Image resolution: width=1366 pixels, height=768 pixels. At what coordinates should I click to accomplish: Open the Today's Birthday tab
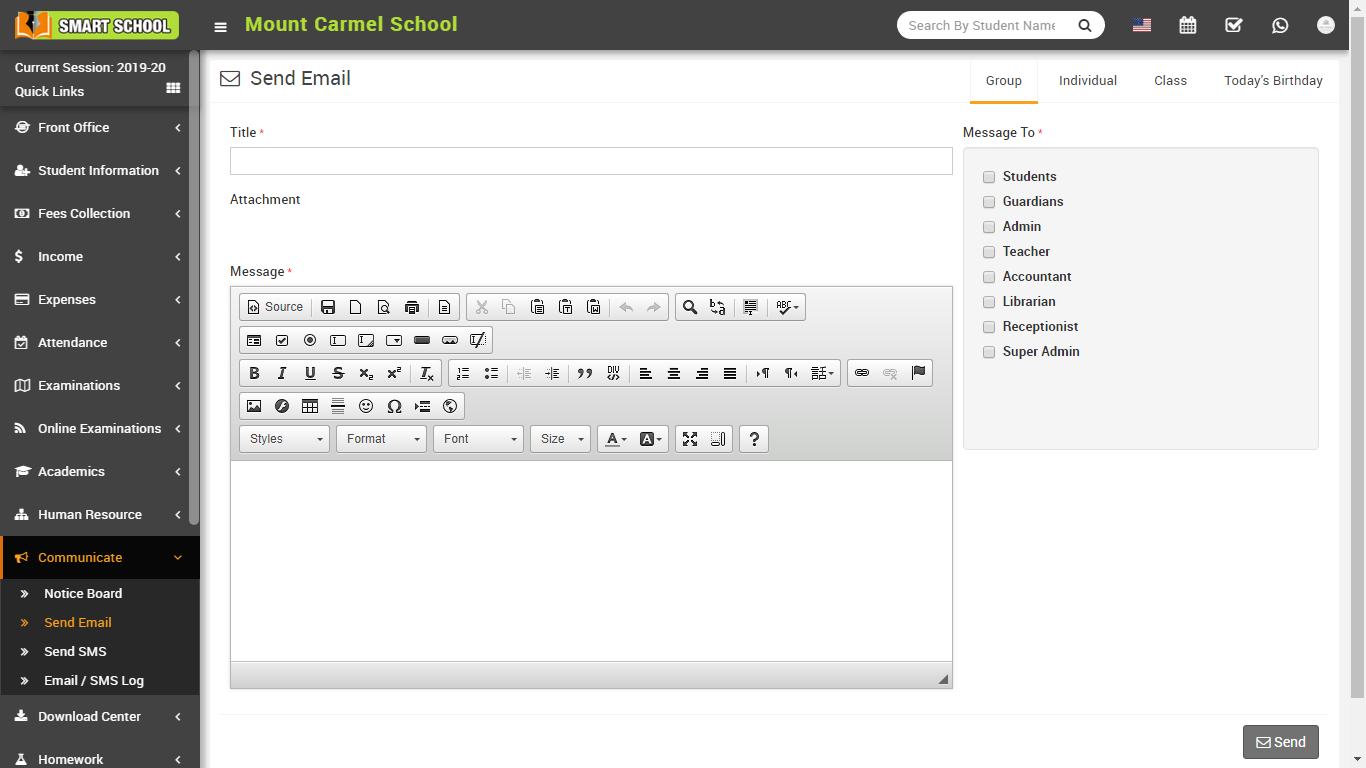1273,81
